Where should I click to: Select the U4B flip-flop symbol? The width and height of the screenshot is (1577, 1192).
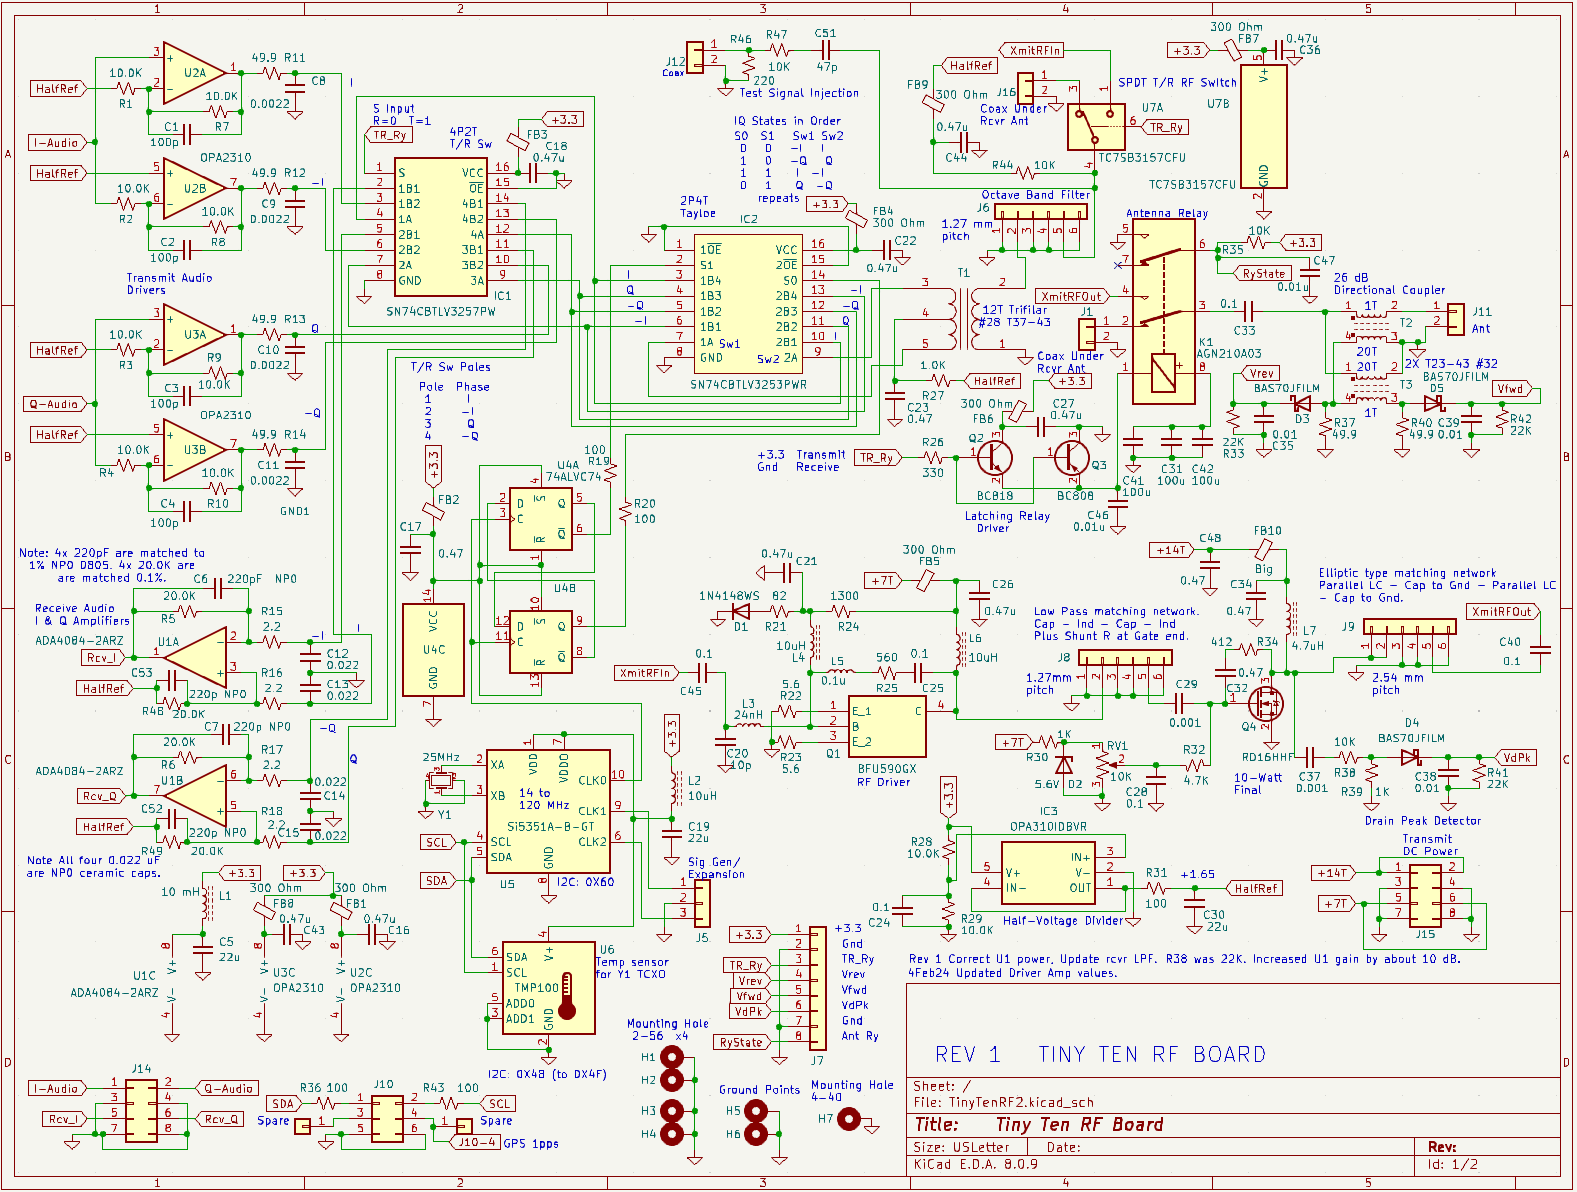coord(541,642)
